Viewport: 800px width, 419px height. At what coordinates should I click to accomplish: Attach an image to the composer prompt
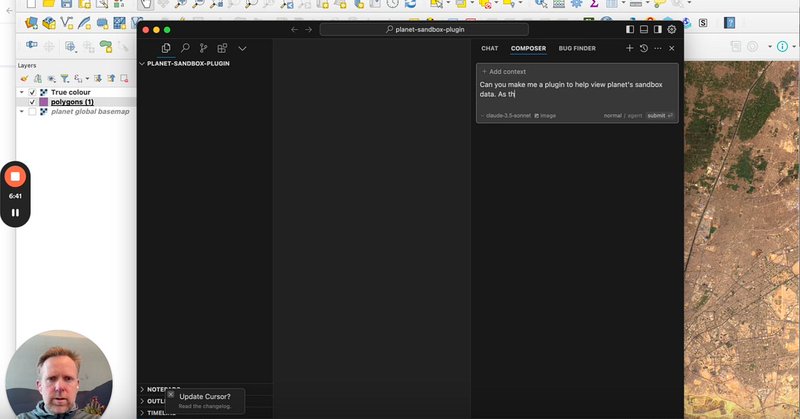click(x=545, y=116)
